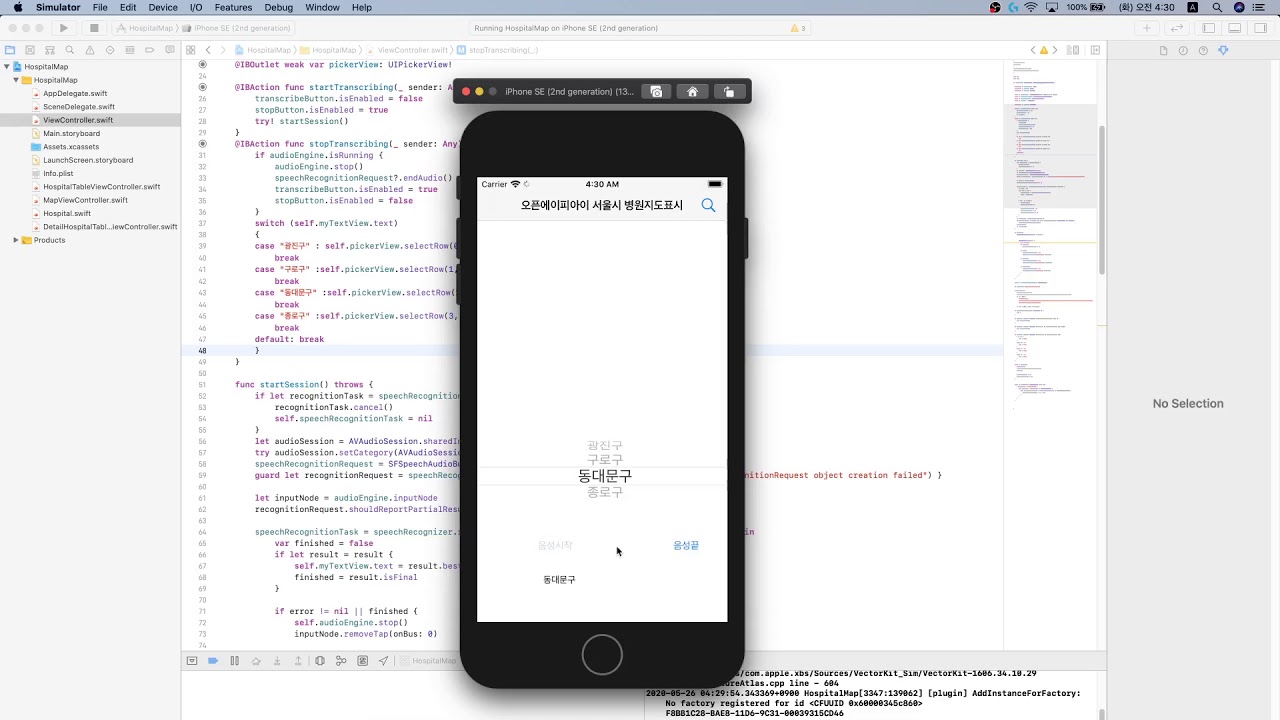This screenshot has width=1280, height=720.
Task: Click the simulator rotate device icon
Action: (x=729, y=92)
